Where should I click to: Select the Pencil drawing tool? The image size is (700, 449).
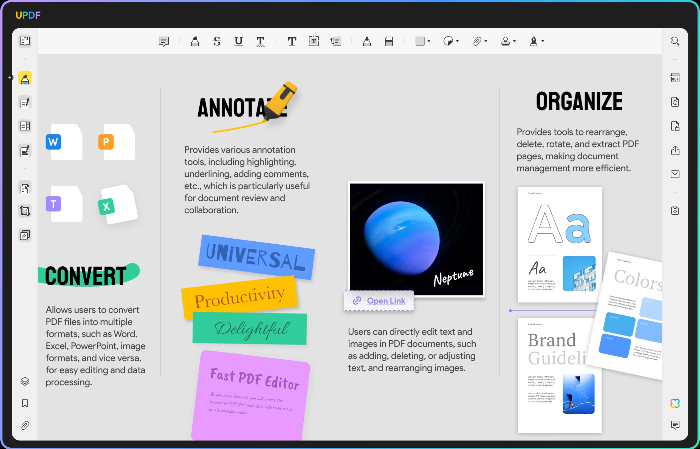click(x=367, y=42)
